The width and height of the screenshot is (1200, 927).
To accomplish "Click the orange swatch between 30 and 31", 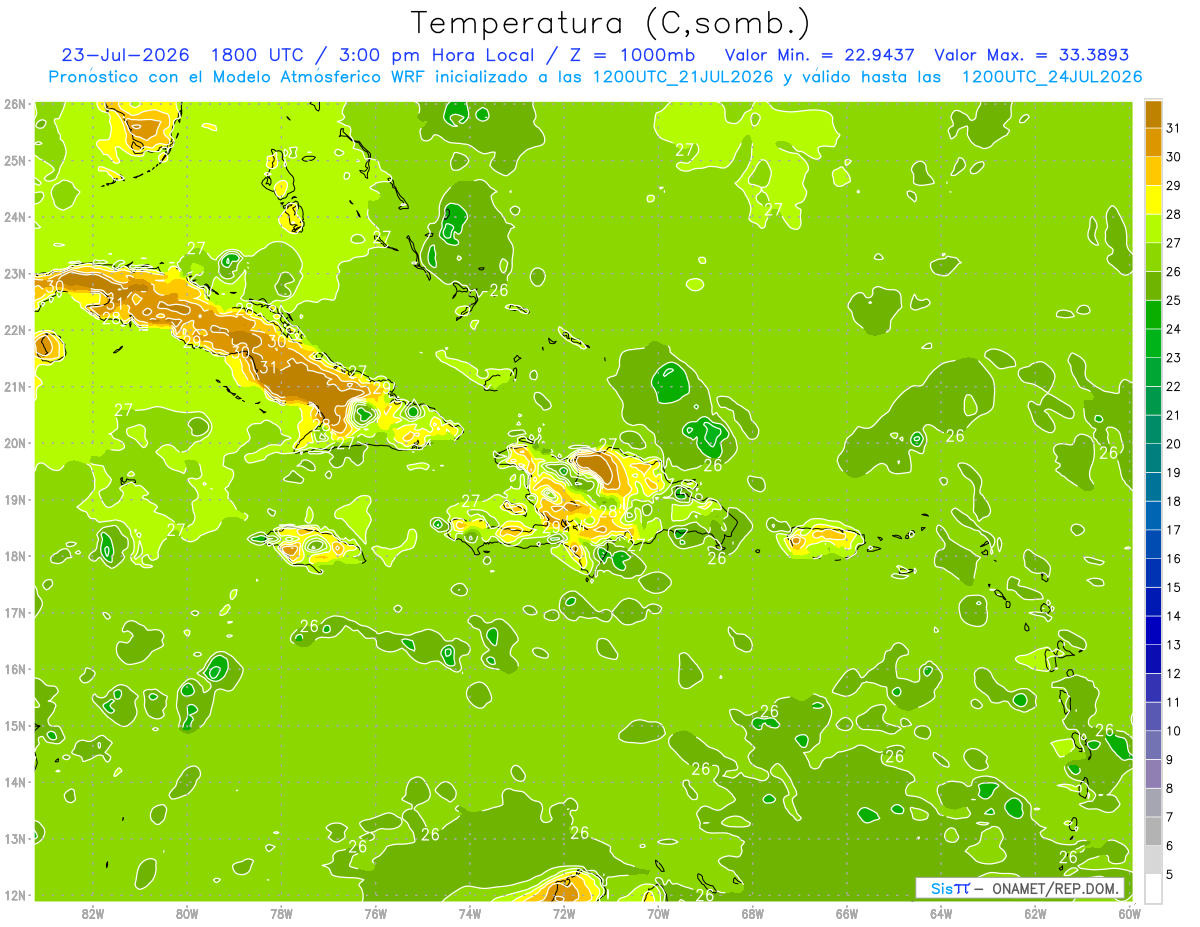I will pos(1153,142).
